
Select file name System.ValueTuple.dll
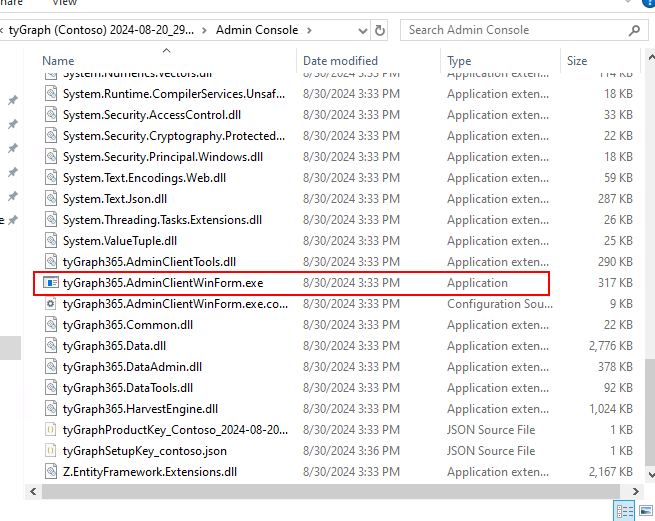pyautogui.click(x=120, y=241)
